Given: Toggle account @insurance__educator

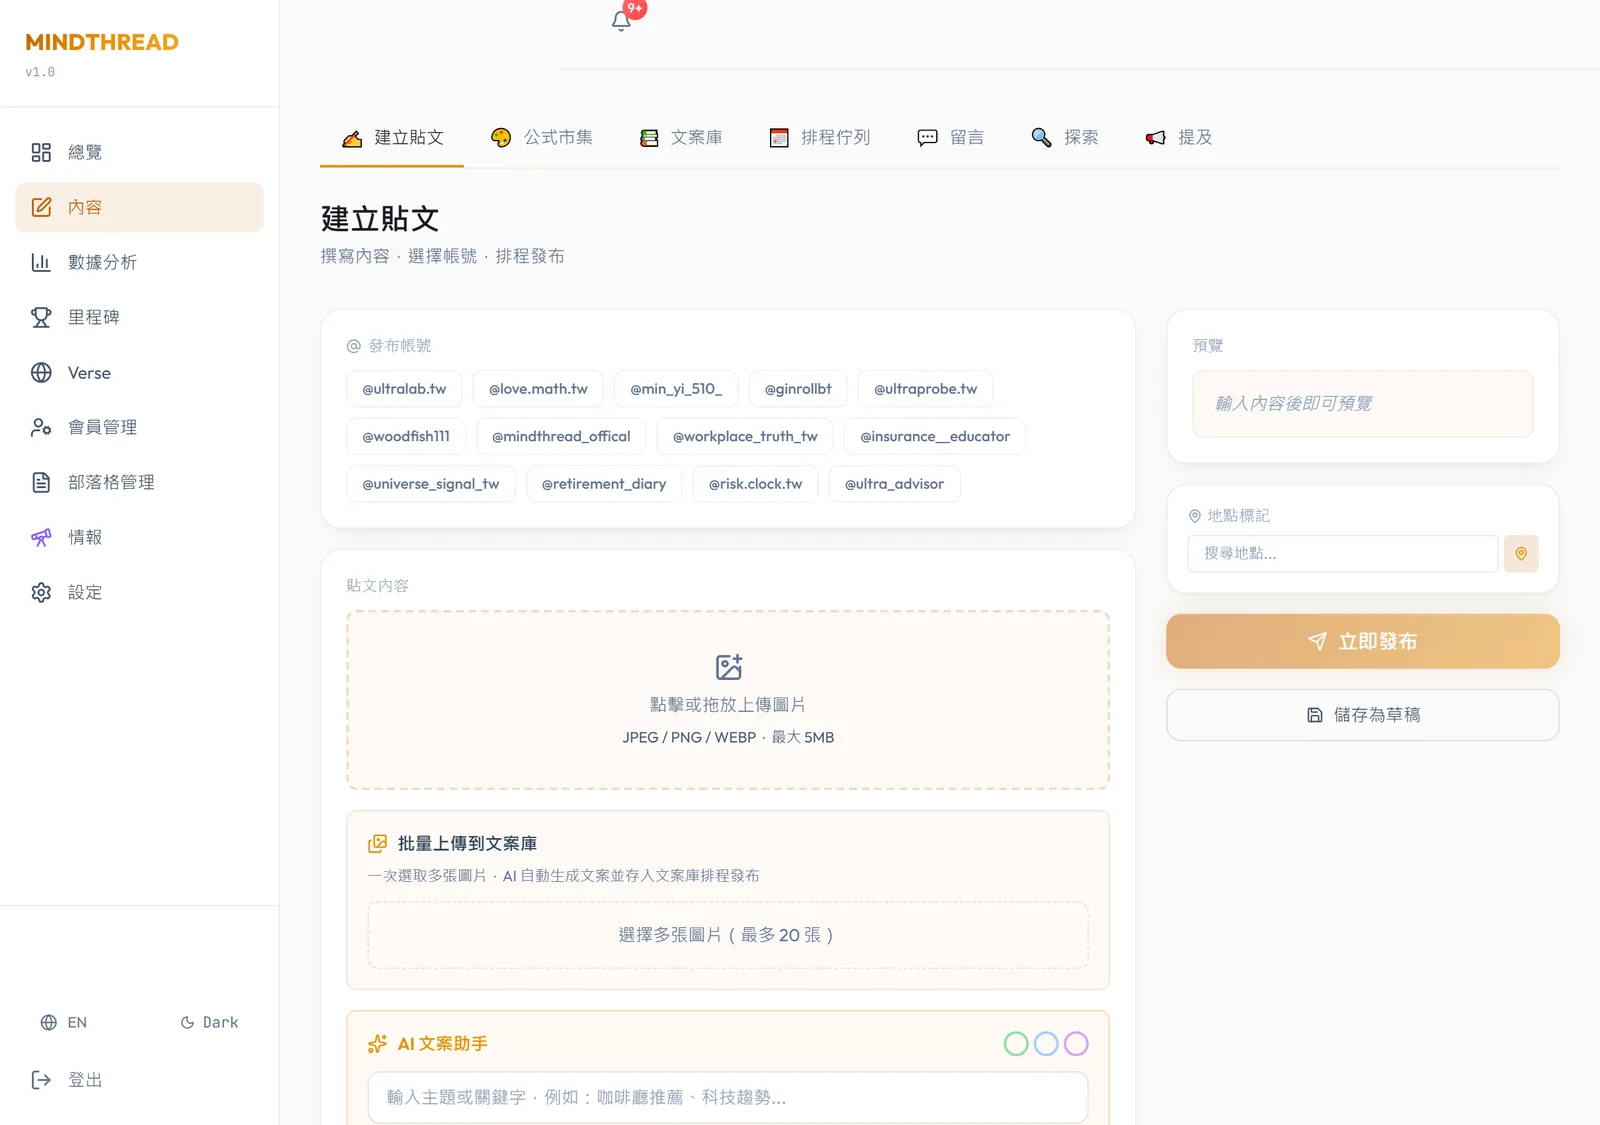Looking at the screenshot, I should pos(935,436).
